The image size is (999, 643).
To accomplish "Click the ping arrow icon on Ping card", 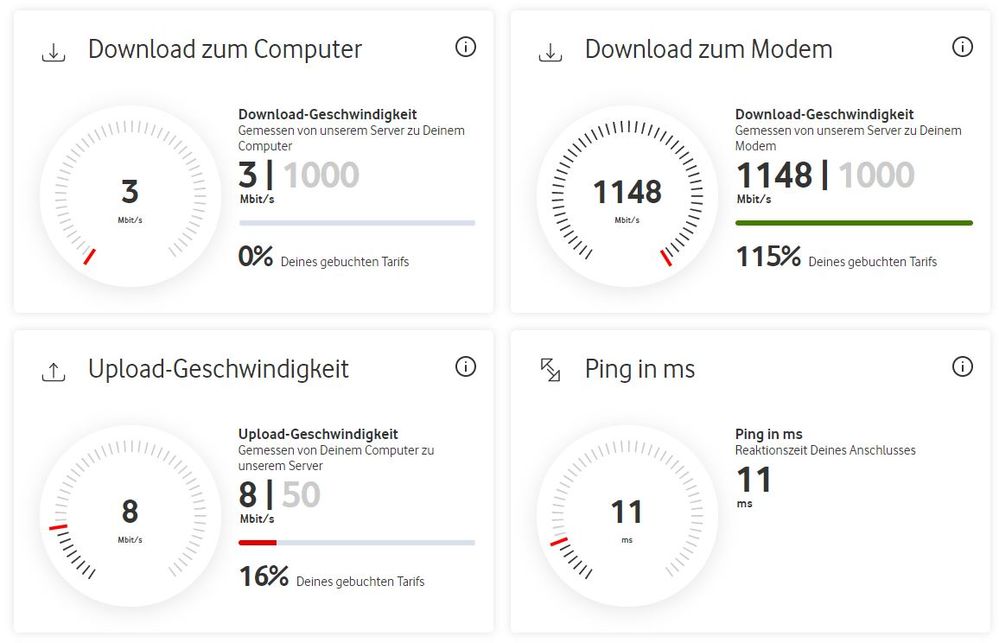I will (551, 367).
